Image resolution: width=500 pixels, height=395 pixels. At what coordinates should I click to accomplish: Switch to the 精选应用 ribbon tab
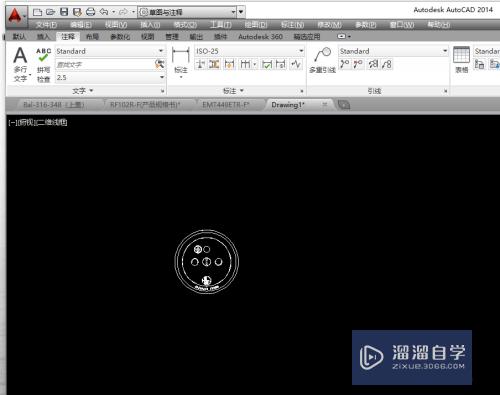pyautogui.click(x=307, y=37)
